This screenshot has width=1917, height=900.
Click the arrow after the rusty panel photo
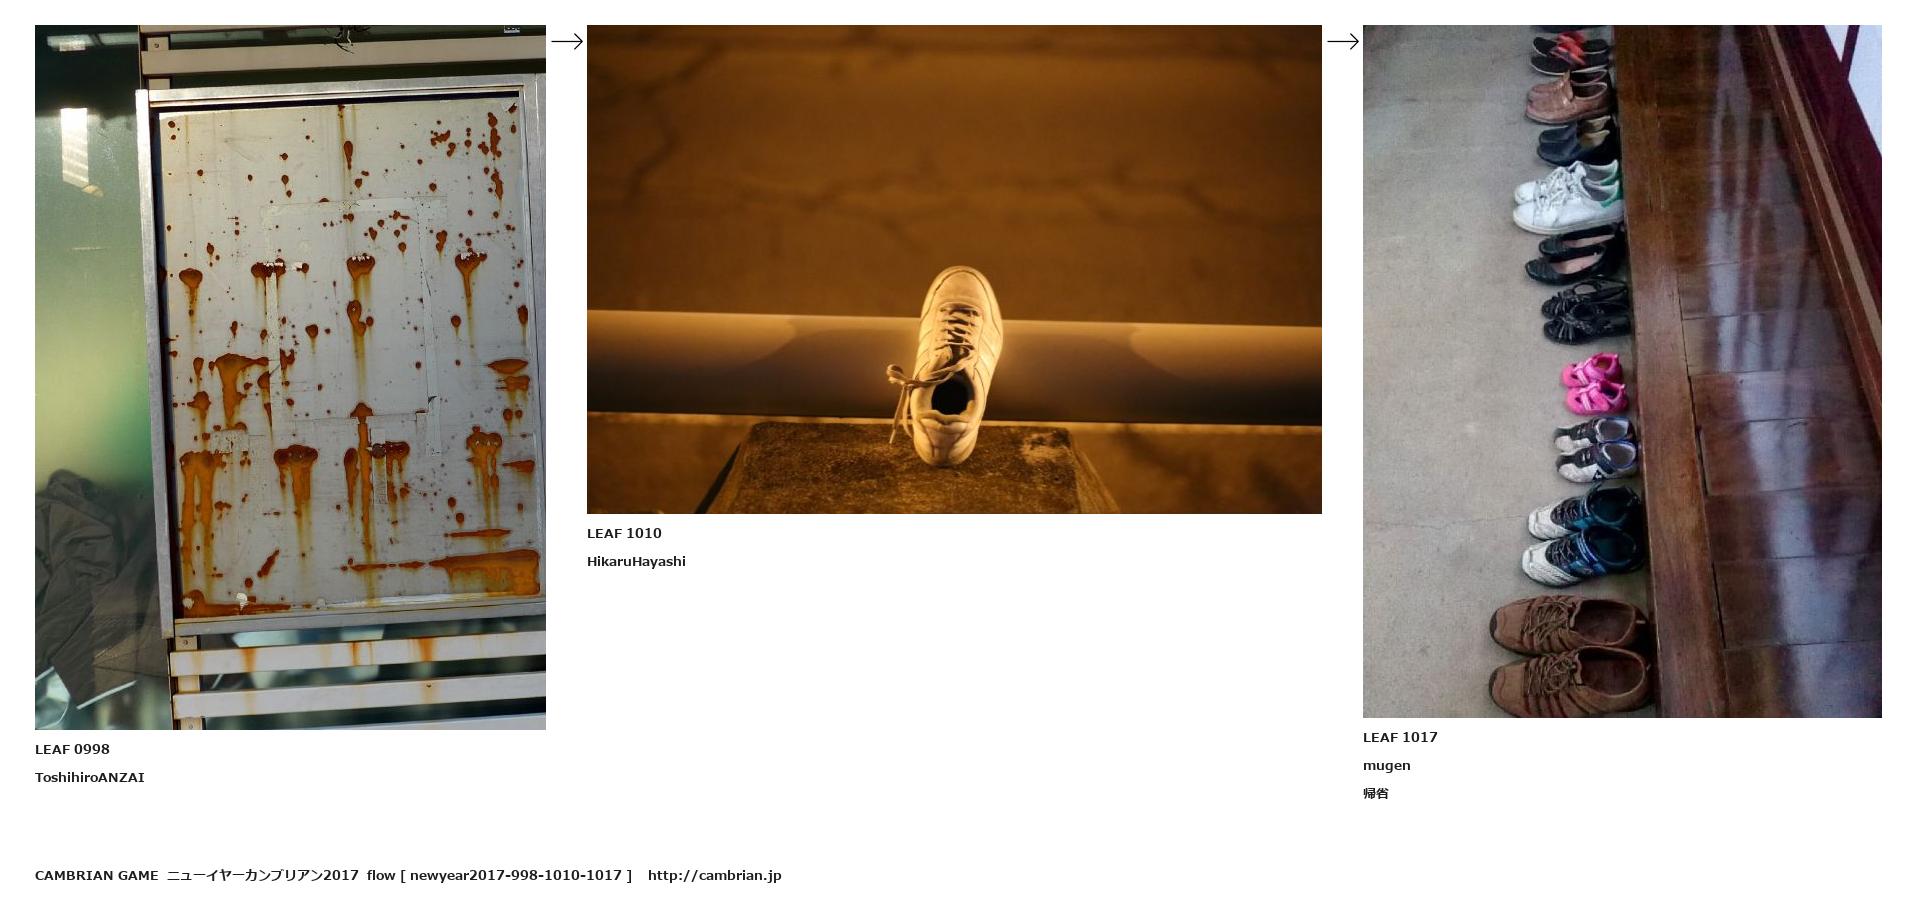[566, 42]
